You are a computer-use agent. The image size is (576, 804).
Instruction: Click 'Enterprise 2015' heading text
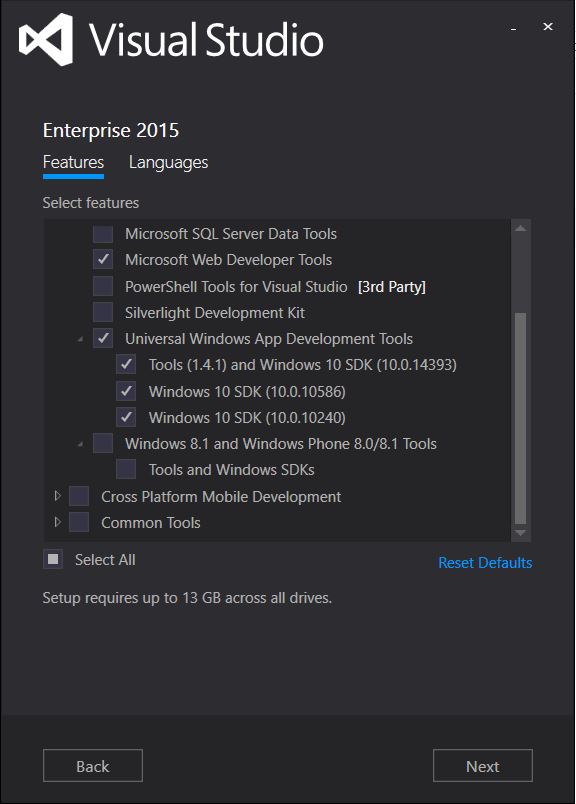coord(111,131)
